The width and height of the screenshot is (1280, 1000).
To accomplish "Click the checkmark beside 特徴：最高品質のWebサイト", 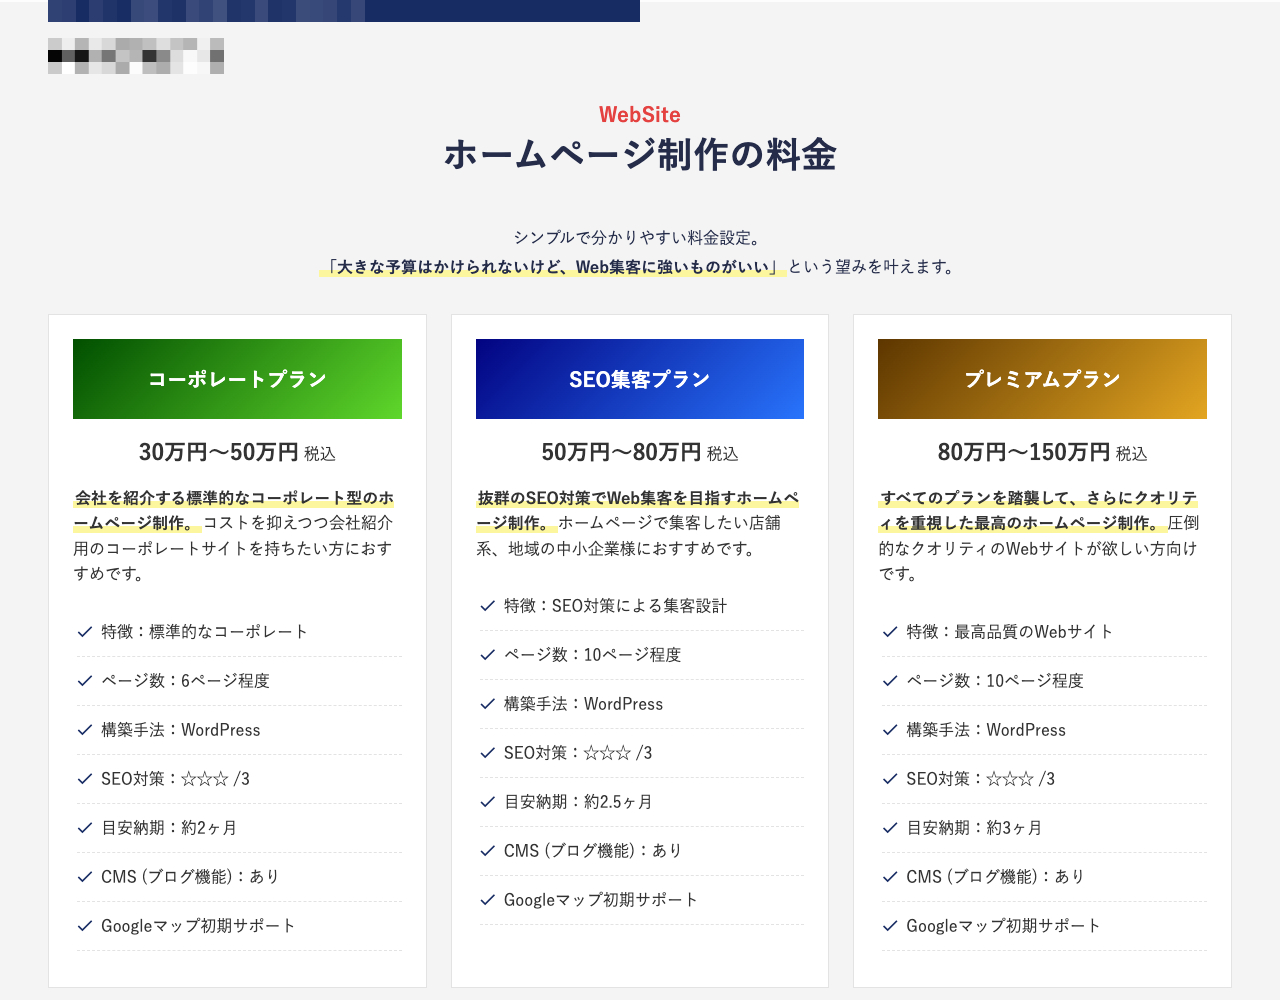I will 890,632.
